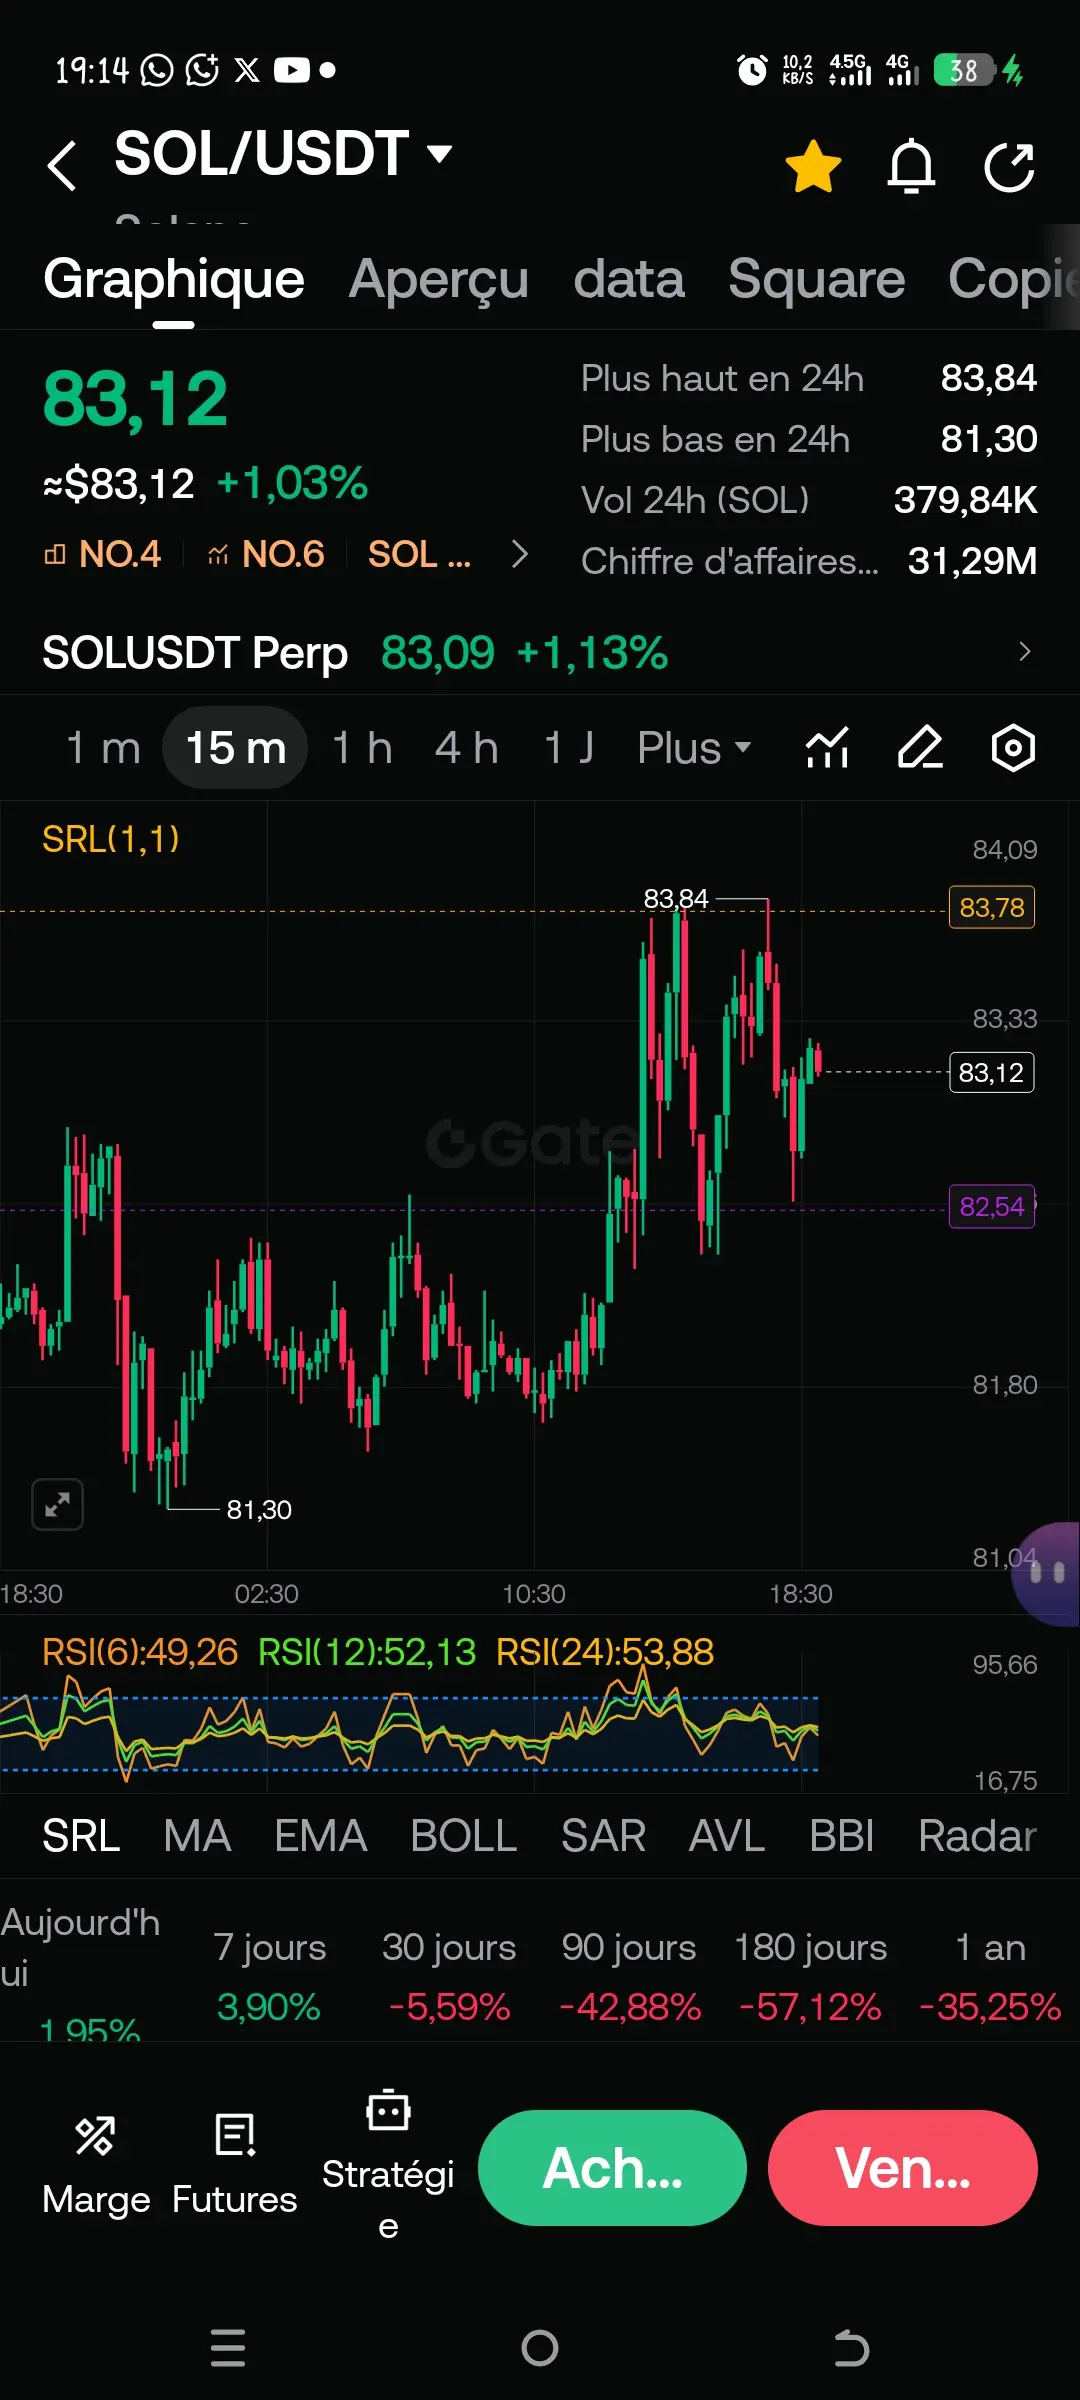This screenshot has height=2400, width=1080.
Task: Tap the share icon at top right
Action: click(1009, 166)
